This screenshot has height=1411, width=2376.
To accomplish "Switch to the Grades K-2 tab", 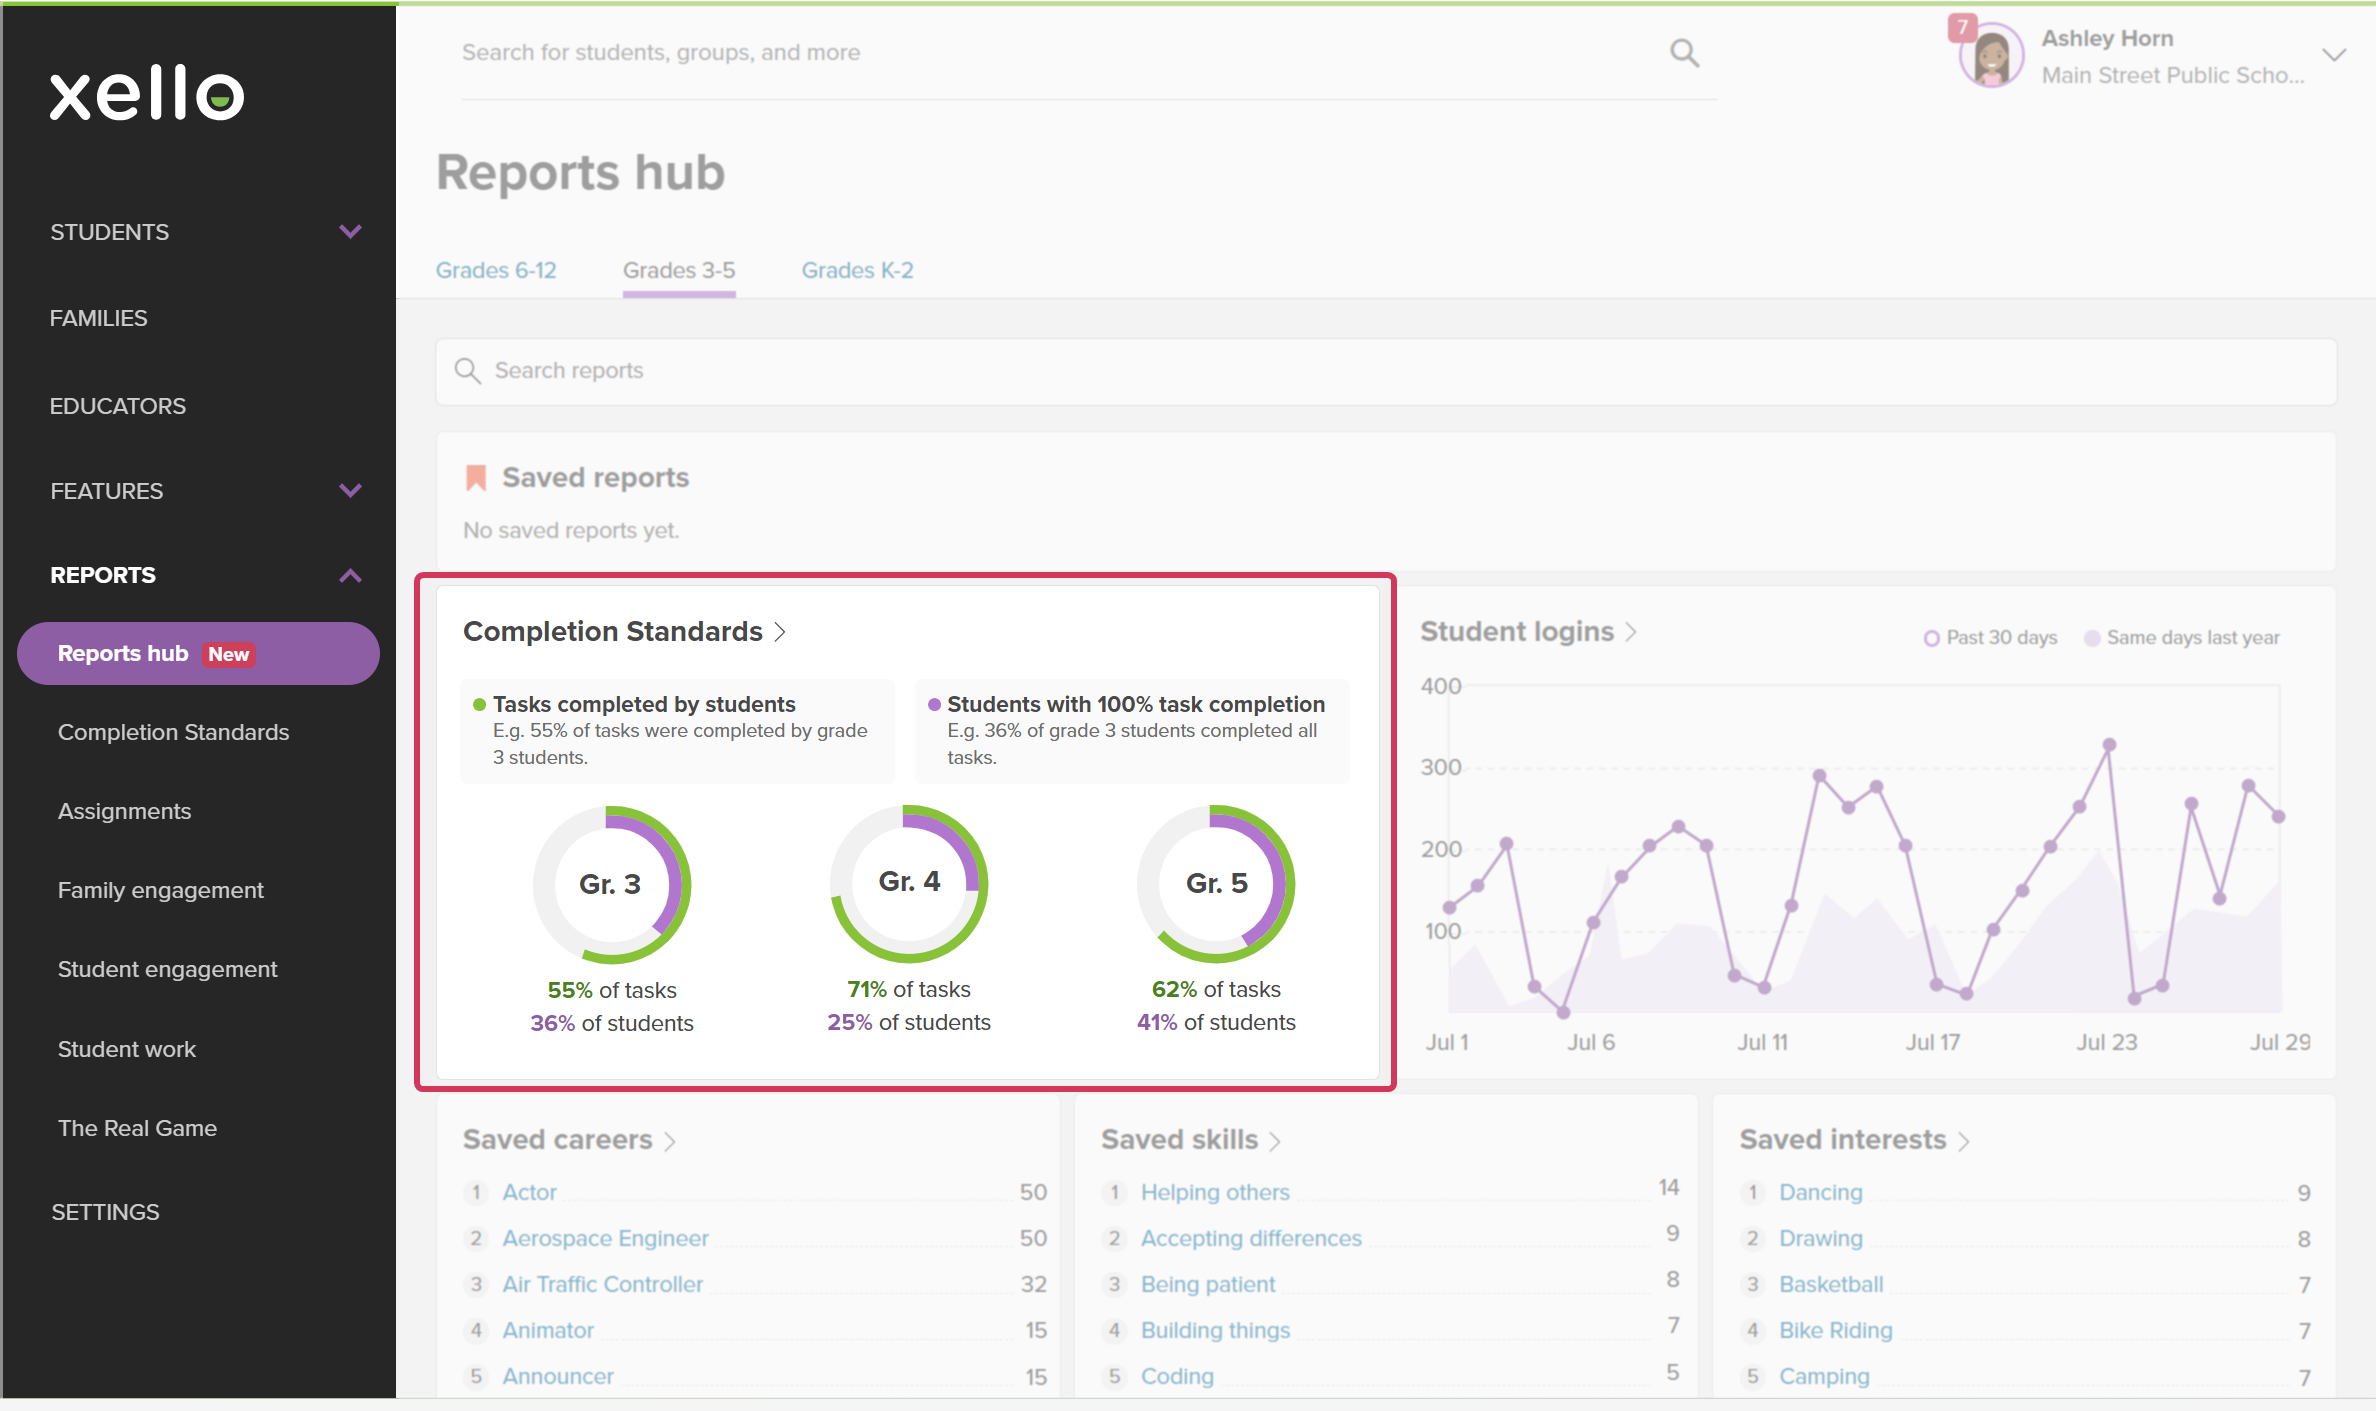I will [858, 271].
